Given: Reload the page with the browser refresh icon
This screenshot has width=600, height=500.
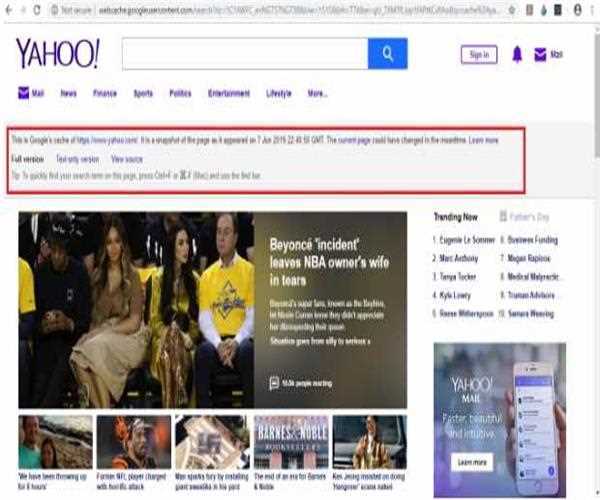Looking at the screenshot, I should (x=37, y=8).
